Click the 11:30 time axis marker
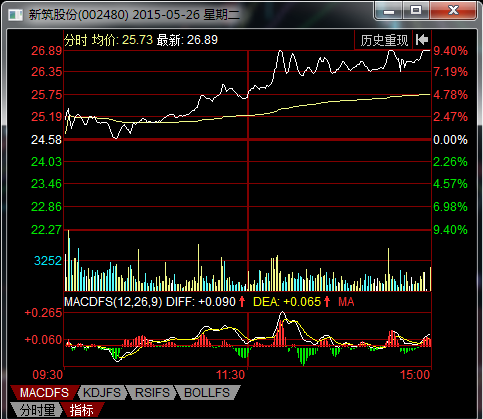 [231, 375]
